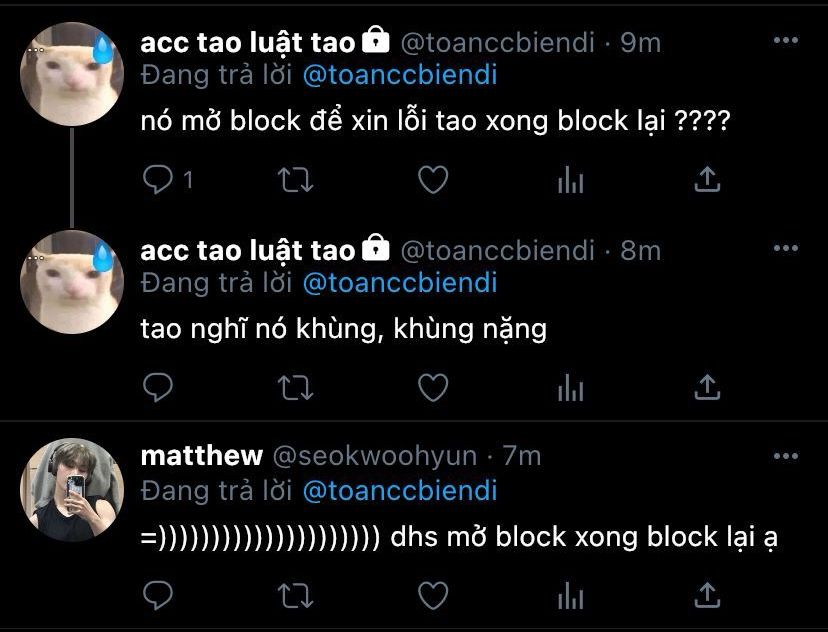828x632 pixels.
Task: Open matthew's profile name
Action: click(202, 456)
